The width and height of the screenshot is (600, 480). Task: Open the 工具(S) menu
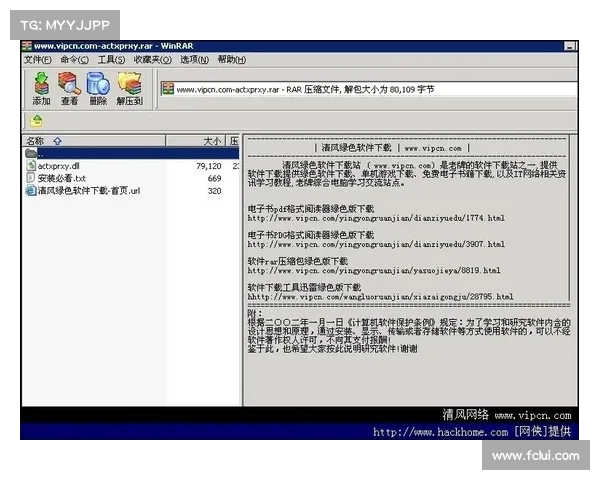[x=111, y=60]
